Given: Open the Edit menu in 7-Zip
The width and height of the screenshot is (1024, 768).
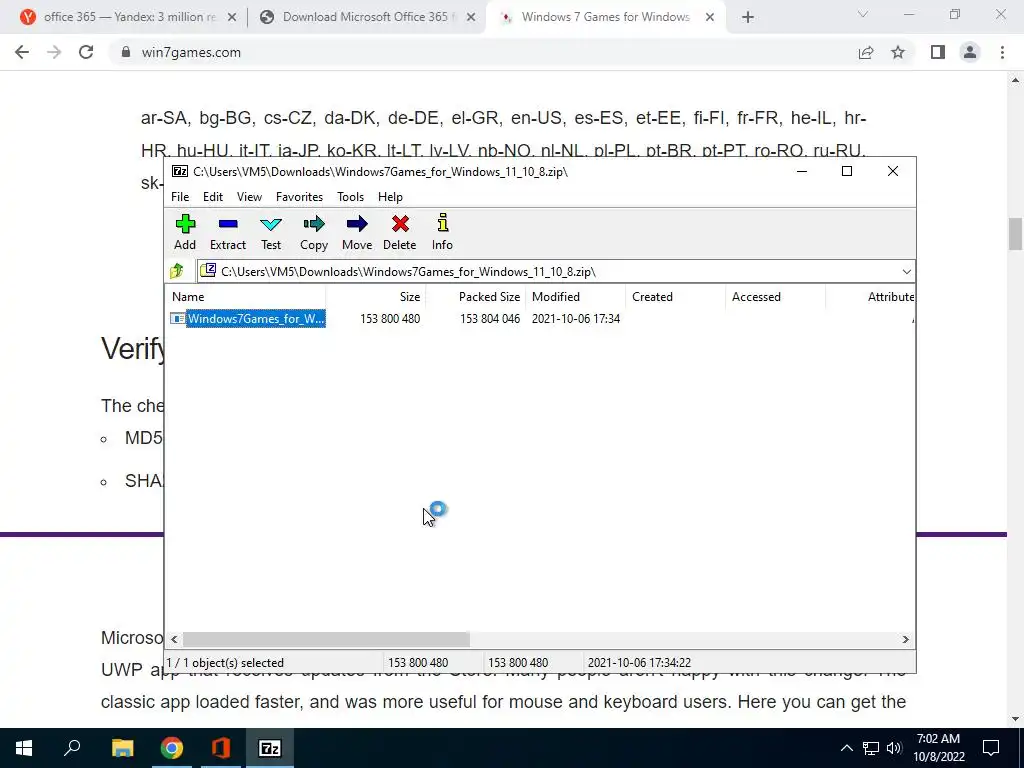Looking at the screenshot, I should click(213, 197).
